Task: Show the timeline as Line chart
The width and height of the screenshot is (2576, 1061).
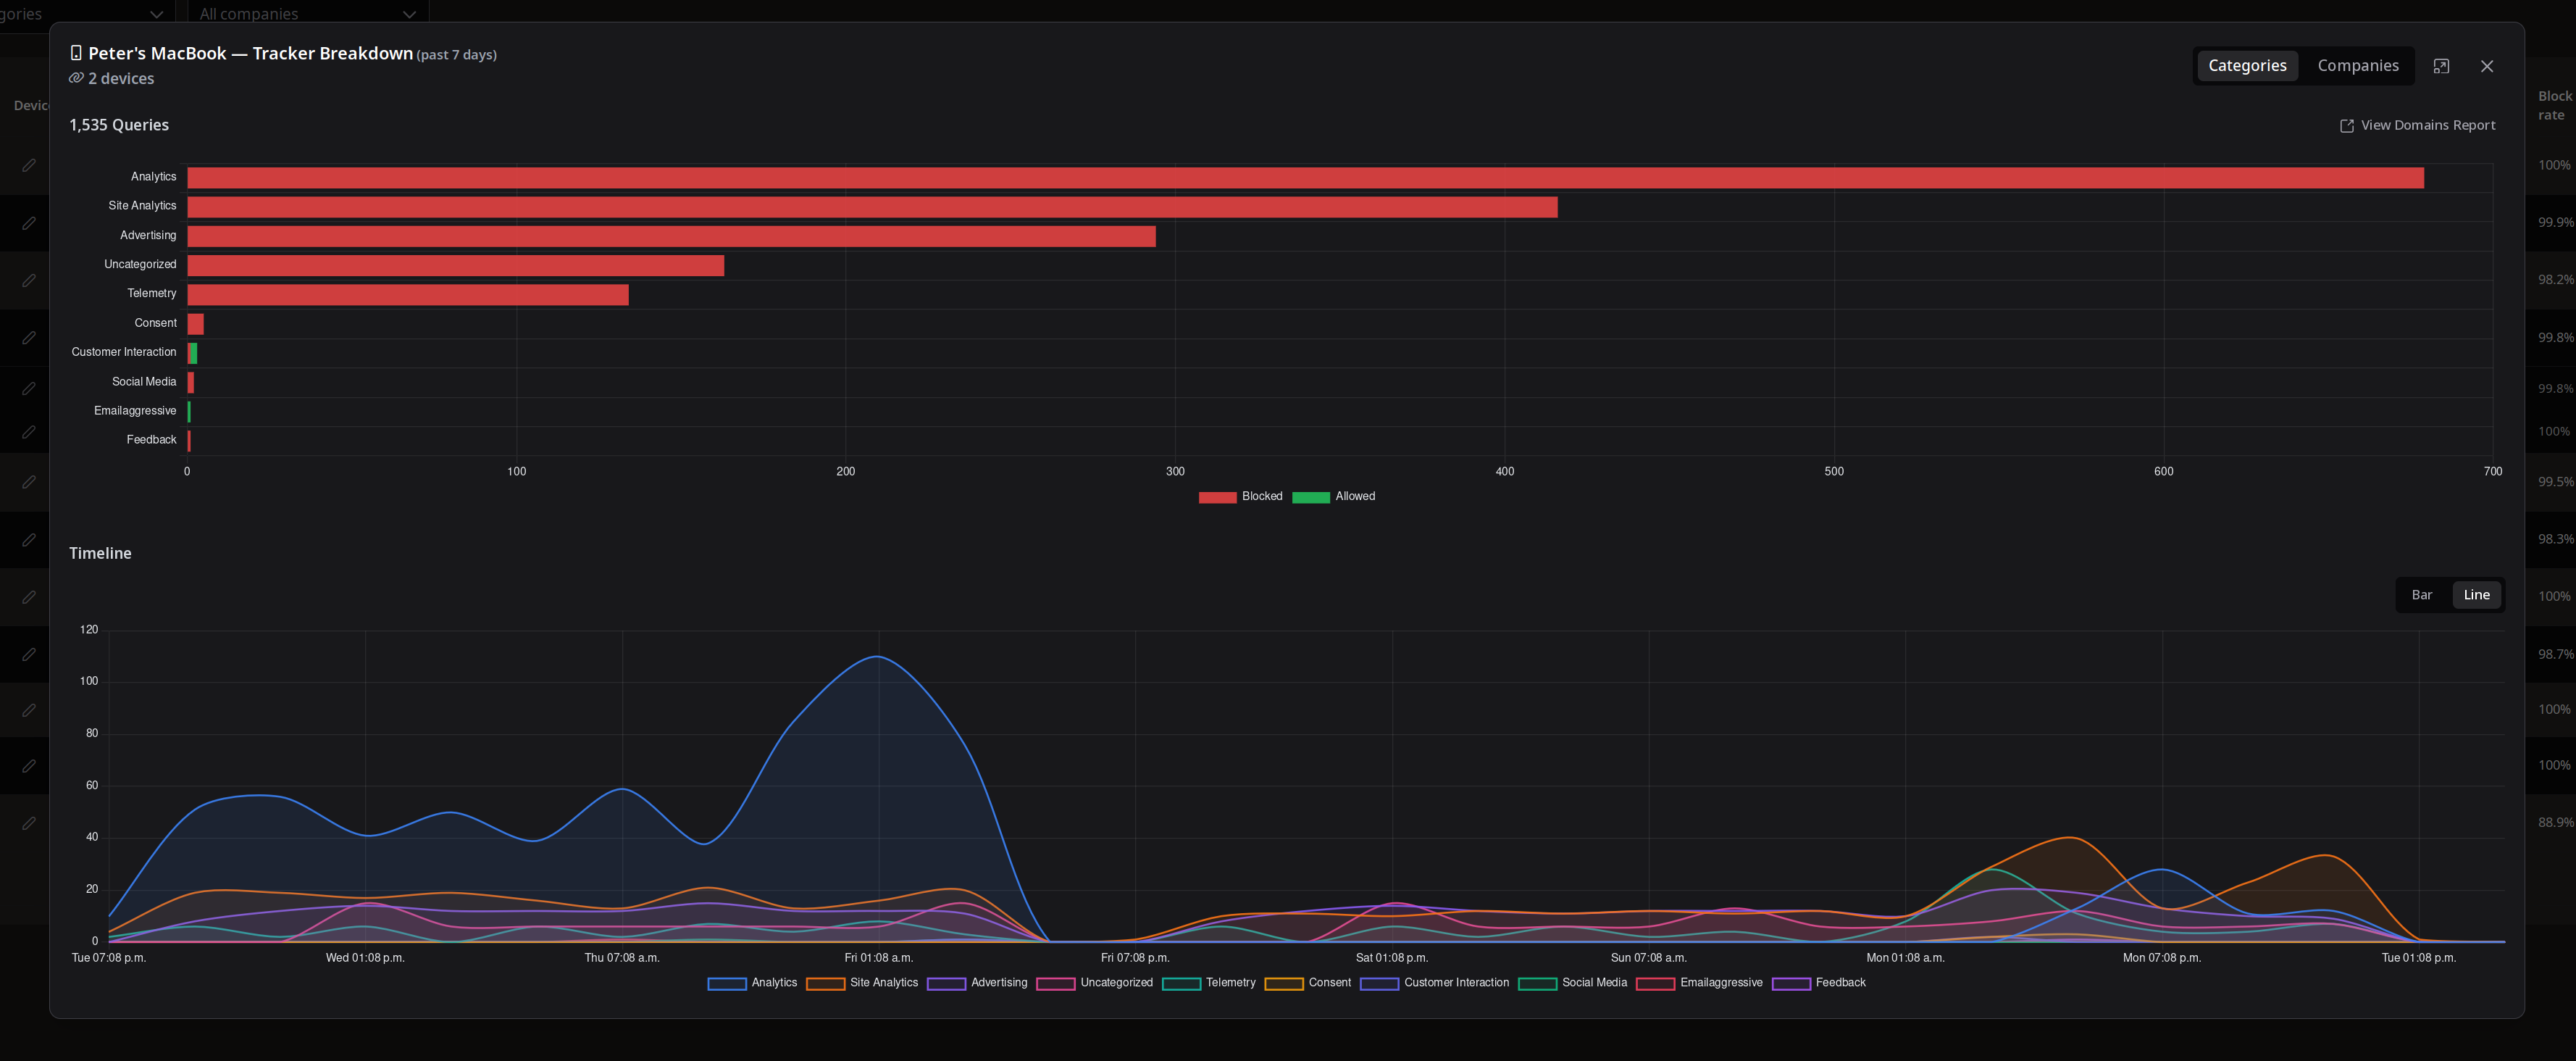Action: tap(2476, 595)
